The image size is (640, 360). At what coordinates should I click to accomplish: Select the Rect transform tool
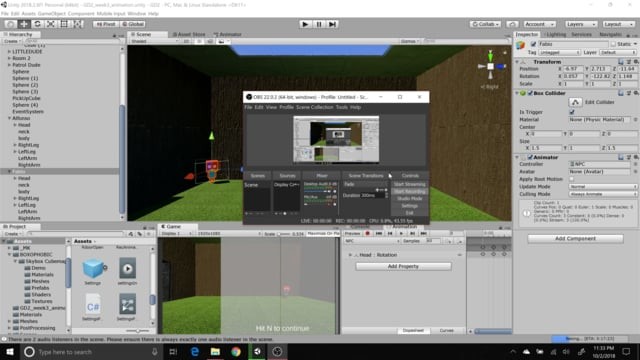point(64,24)
